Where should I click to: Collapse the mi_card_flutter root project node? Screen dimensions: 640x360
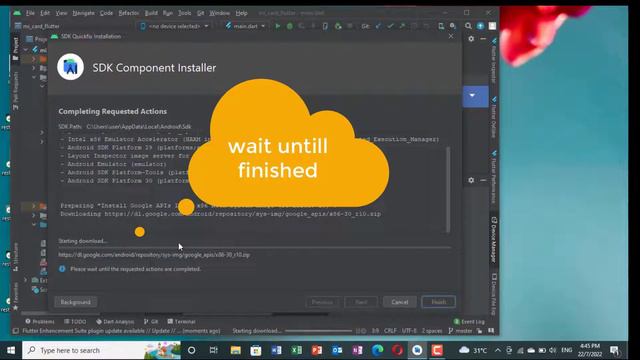(x=26, y=50)
